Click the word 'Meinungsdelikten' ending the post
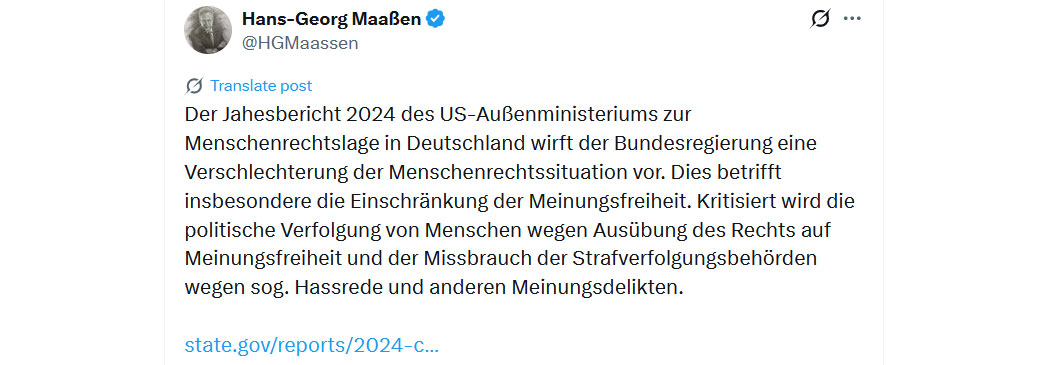The height and width of the screenshot is (365, 1050). (597, 288)
